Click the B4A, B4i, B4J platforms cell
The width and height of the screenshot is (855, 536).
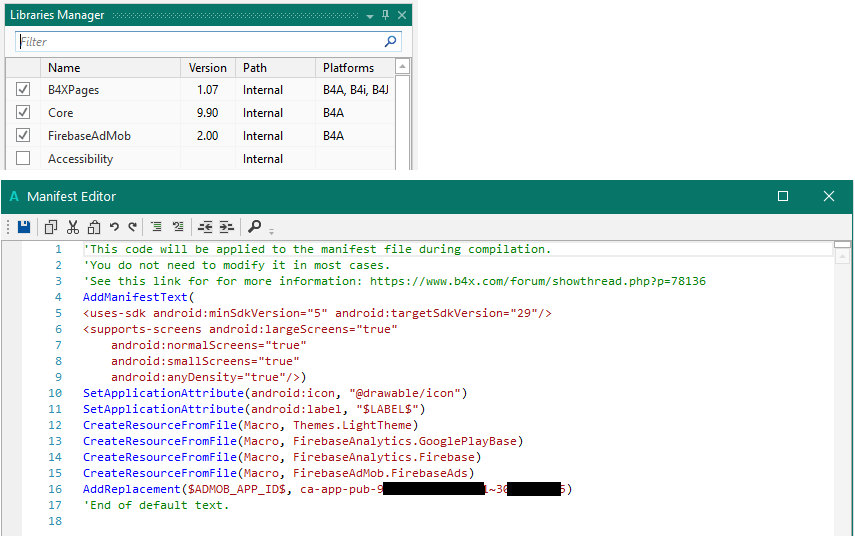[356, 90]
